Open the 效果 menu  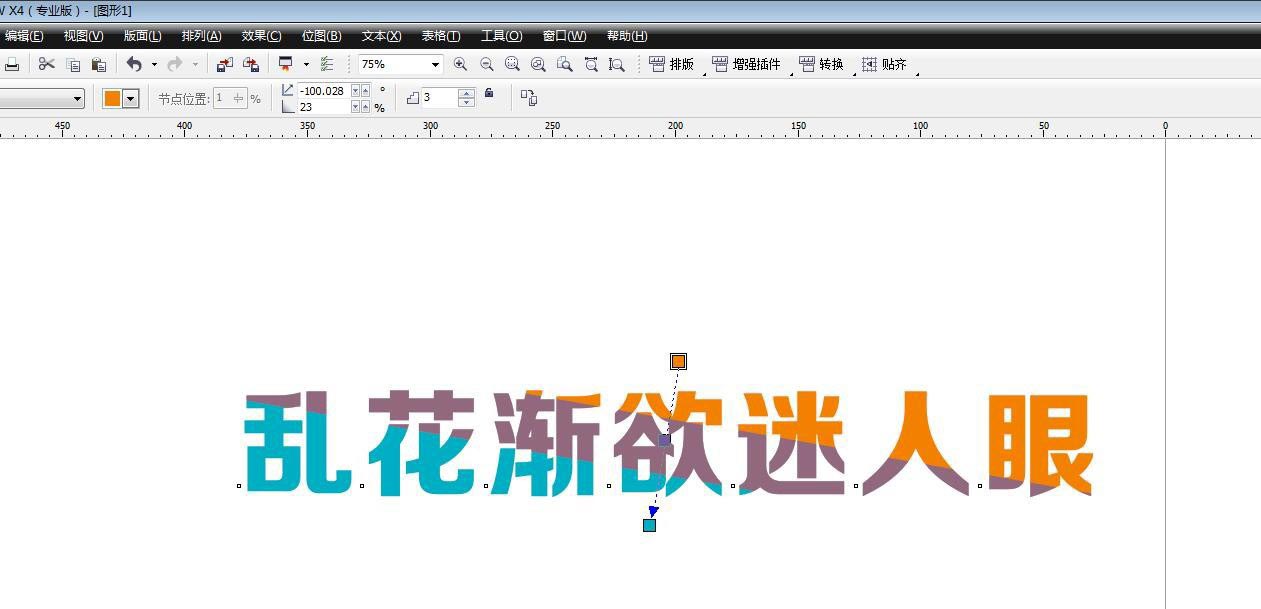[260, 35]
